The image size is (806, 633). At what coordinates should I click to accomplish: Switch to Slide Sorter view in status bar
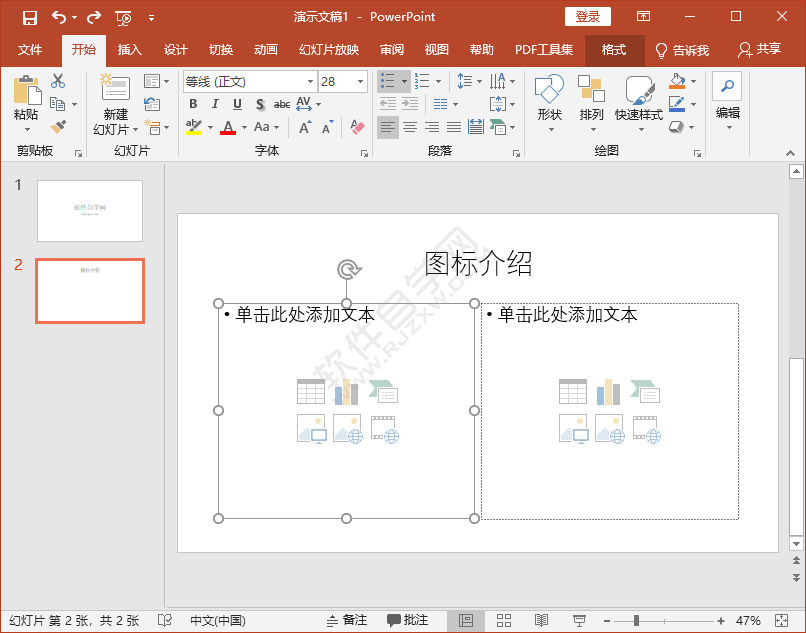click(504, 621)
